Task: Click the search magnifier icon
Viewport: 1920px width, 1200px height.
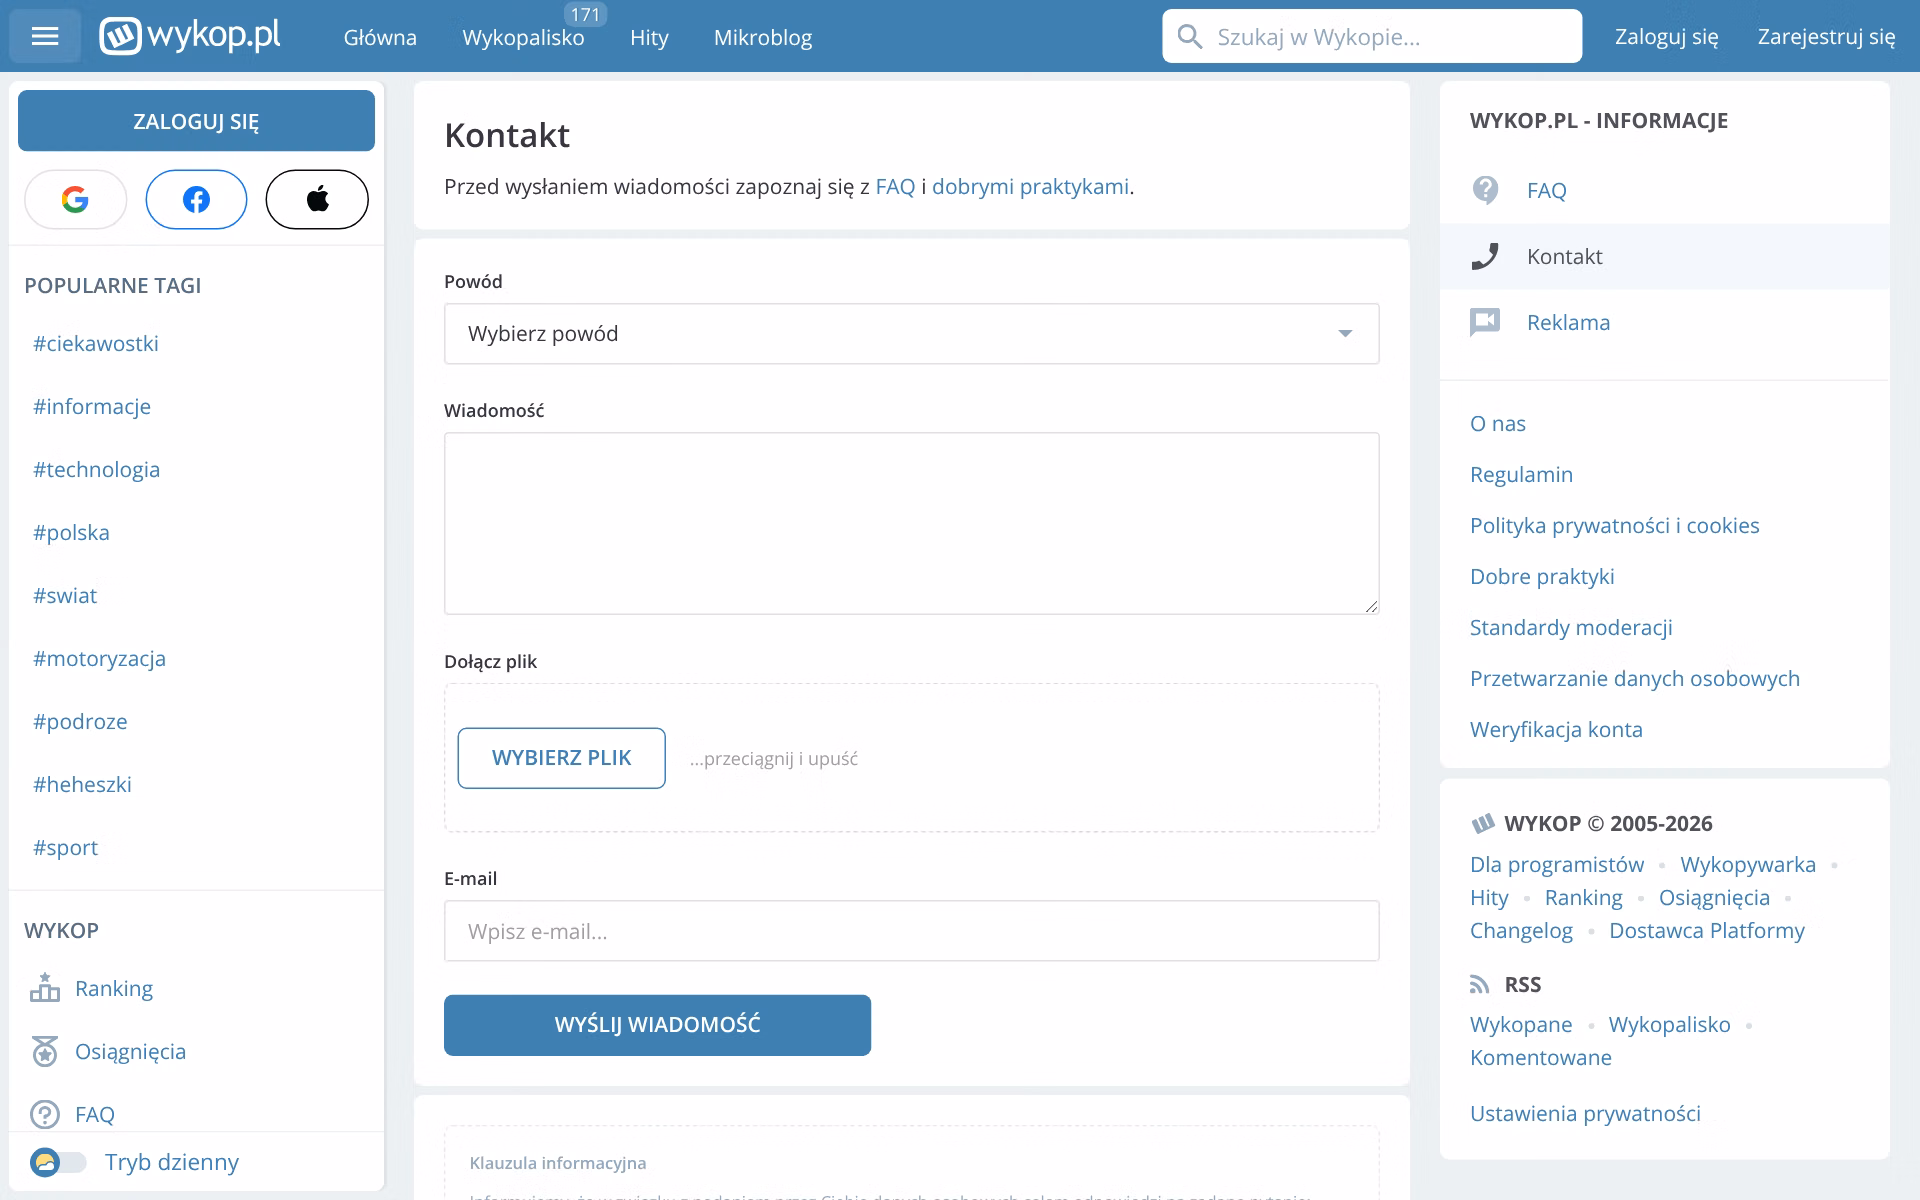Action: pos(1189,37)
